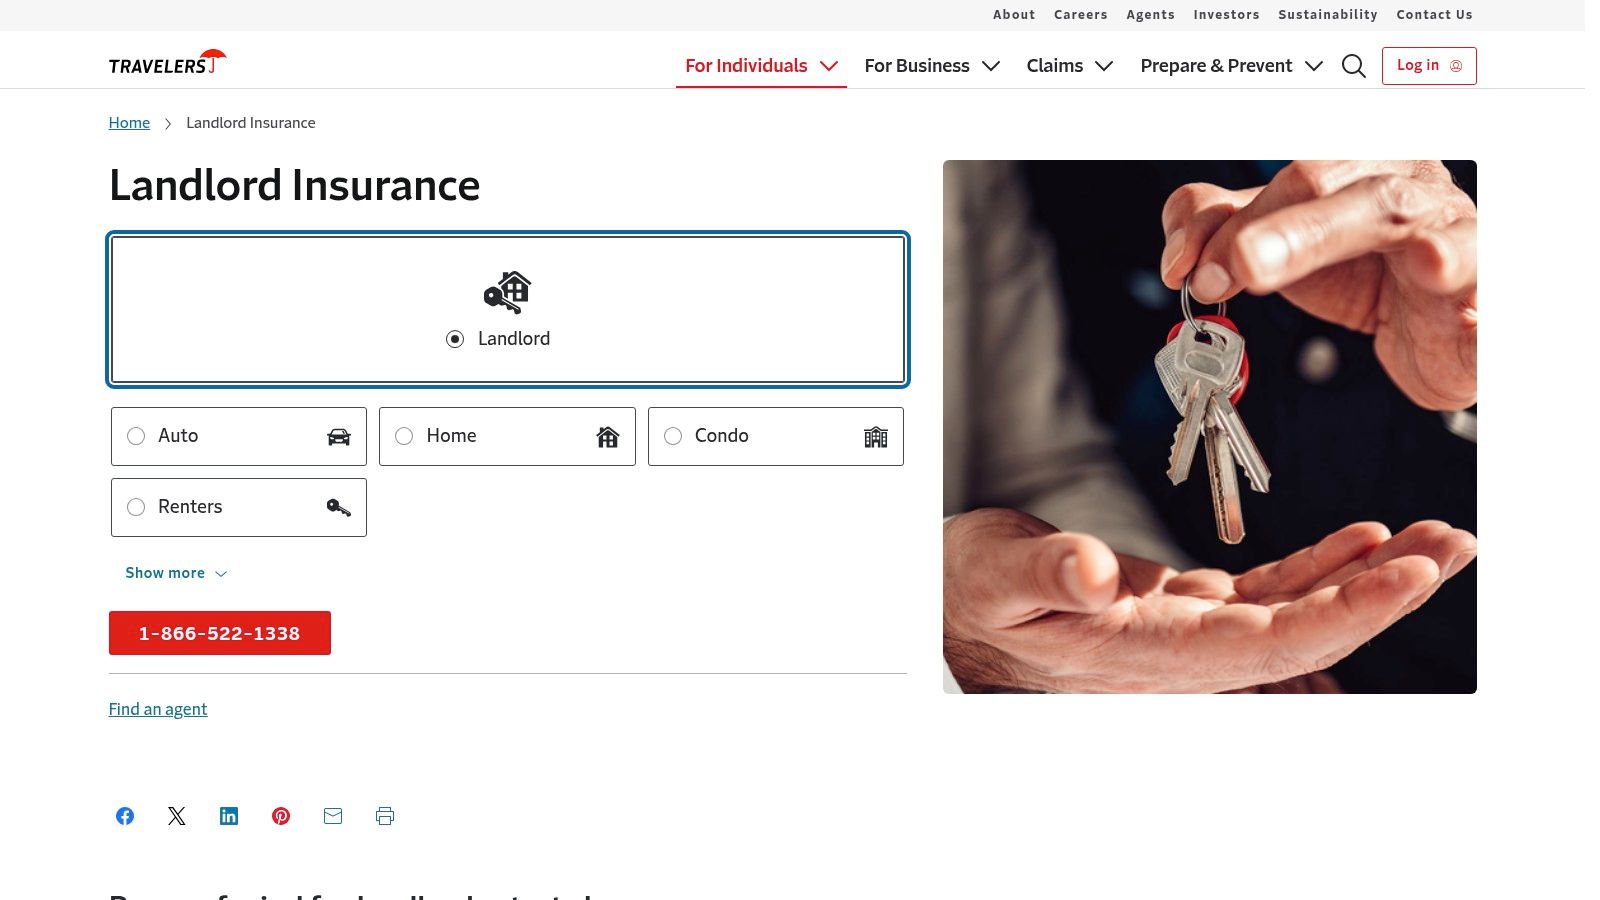The height and width of the screenshot is (900, 1600).
Task: Choose the Renters radio option
Action: click(x=239, y=507)
